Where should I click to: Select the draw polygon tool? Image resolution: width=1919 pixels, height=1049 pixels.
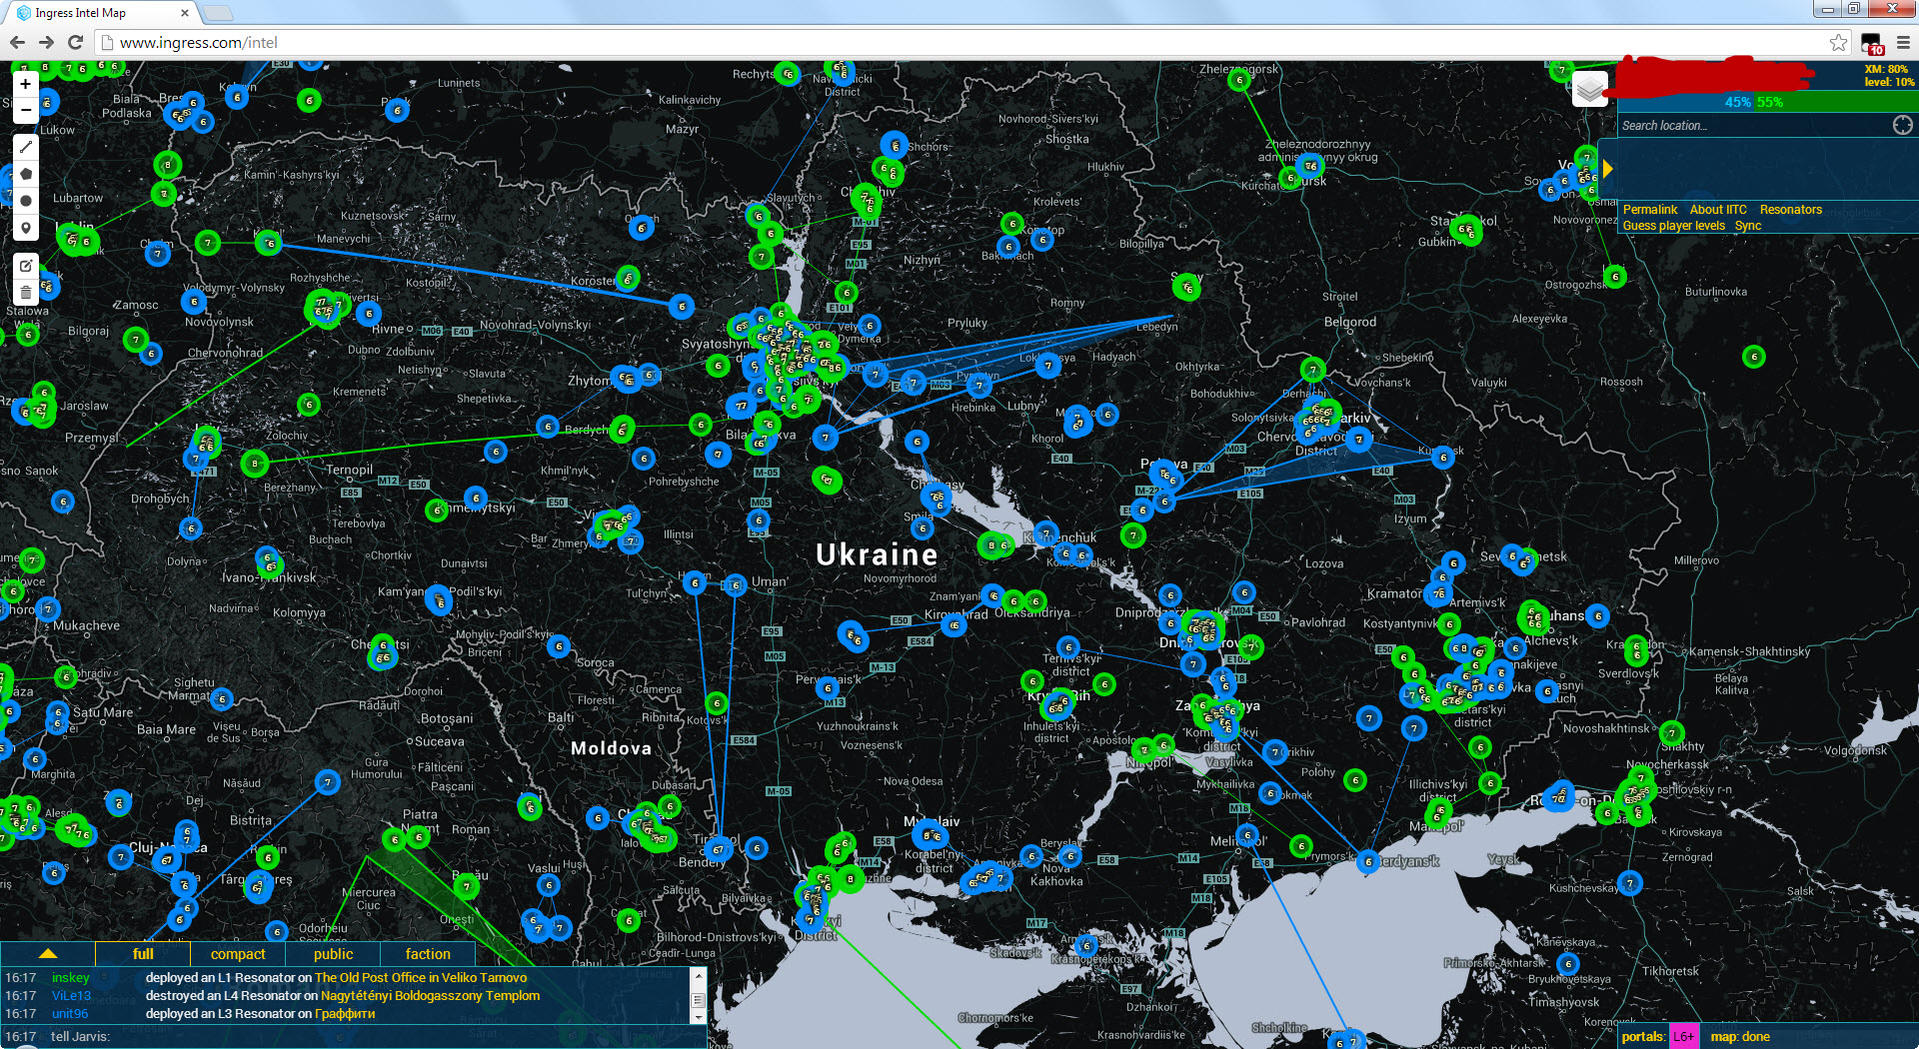click(26, 174)
